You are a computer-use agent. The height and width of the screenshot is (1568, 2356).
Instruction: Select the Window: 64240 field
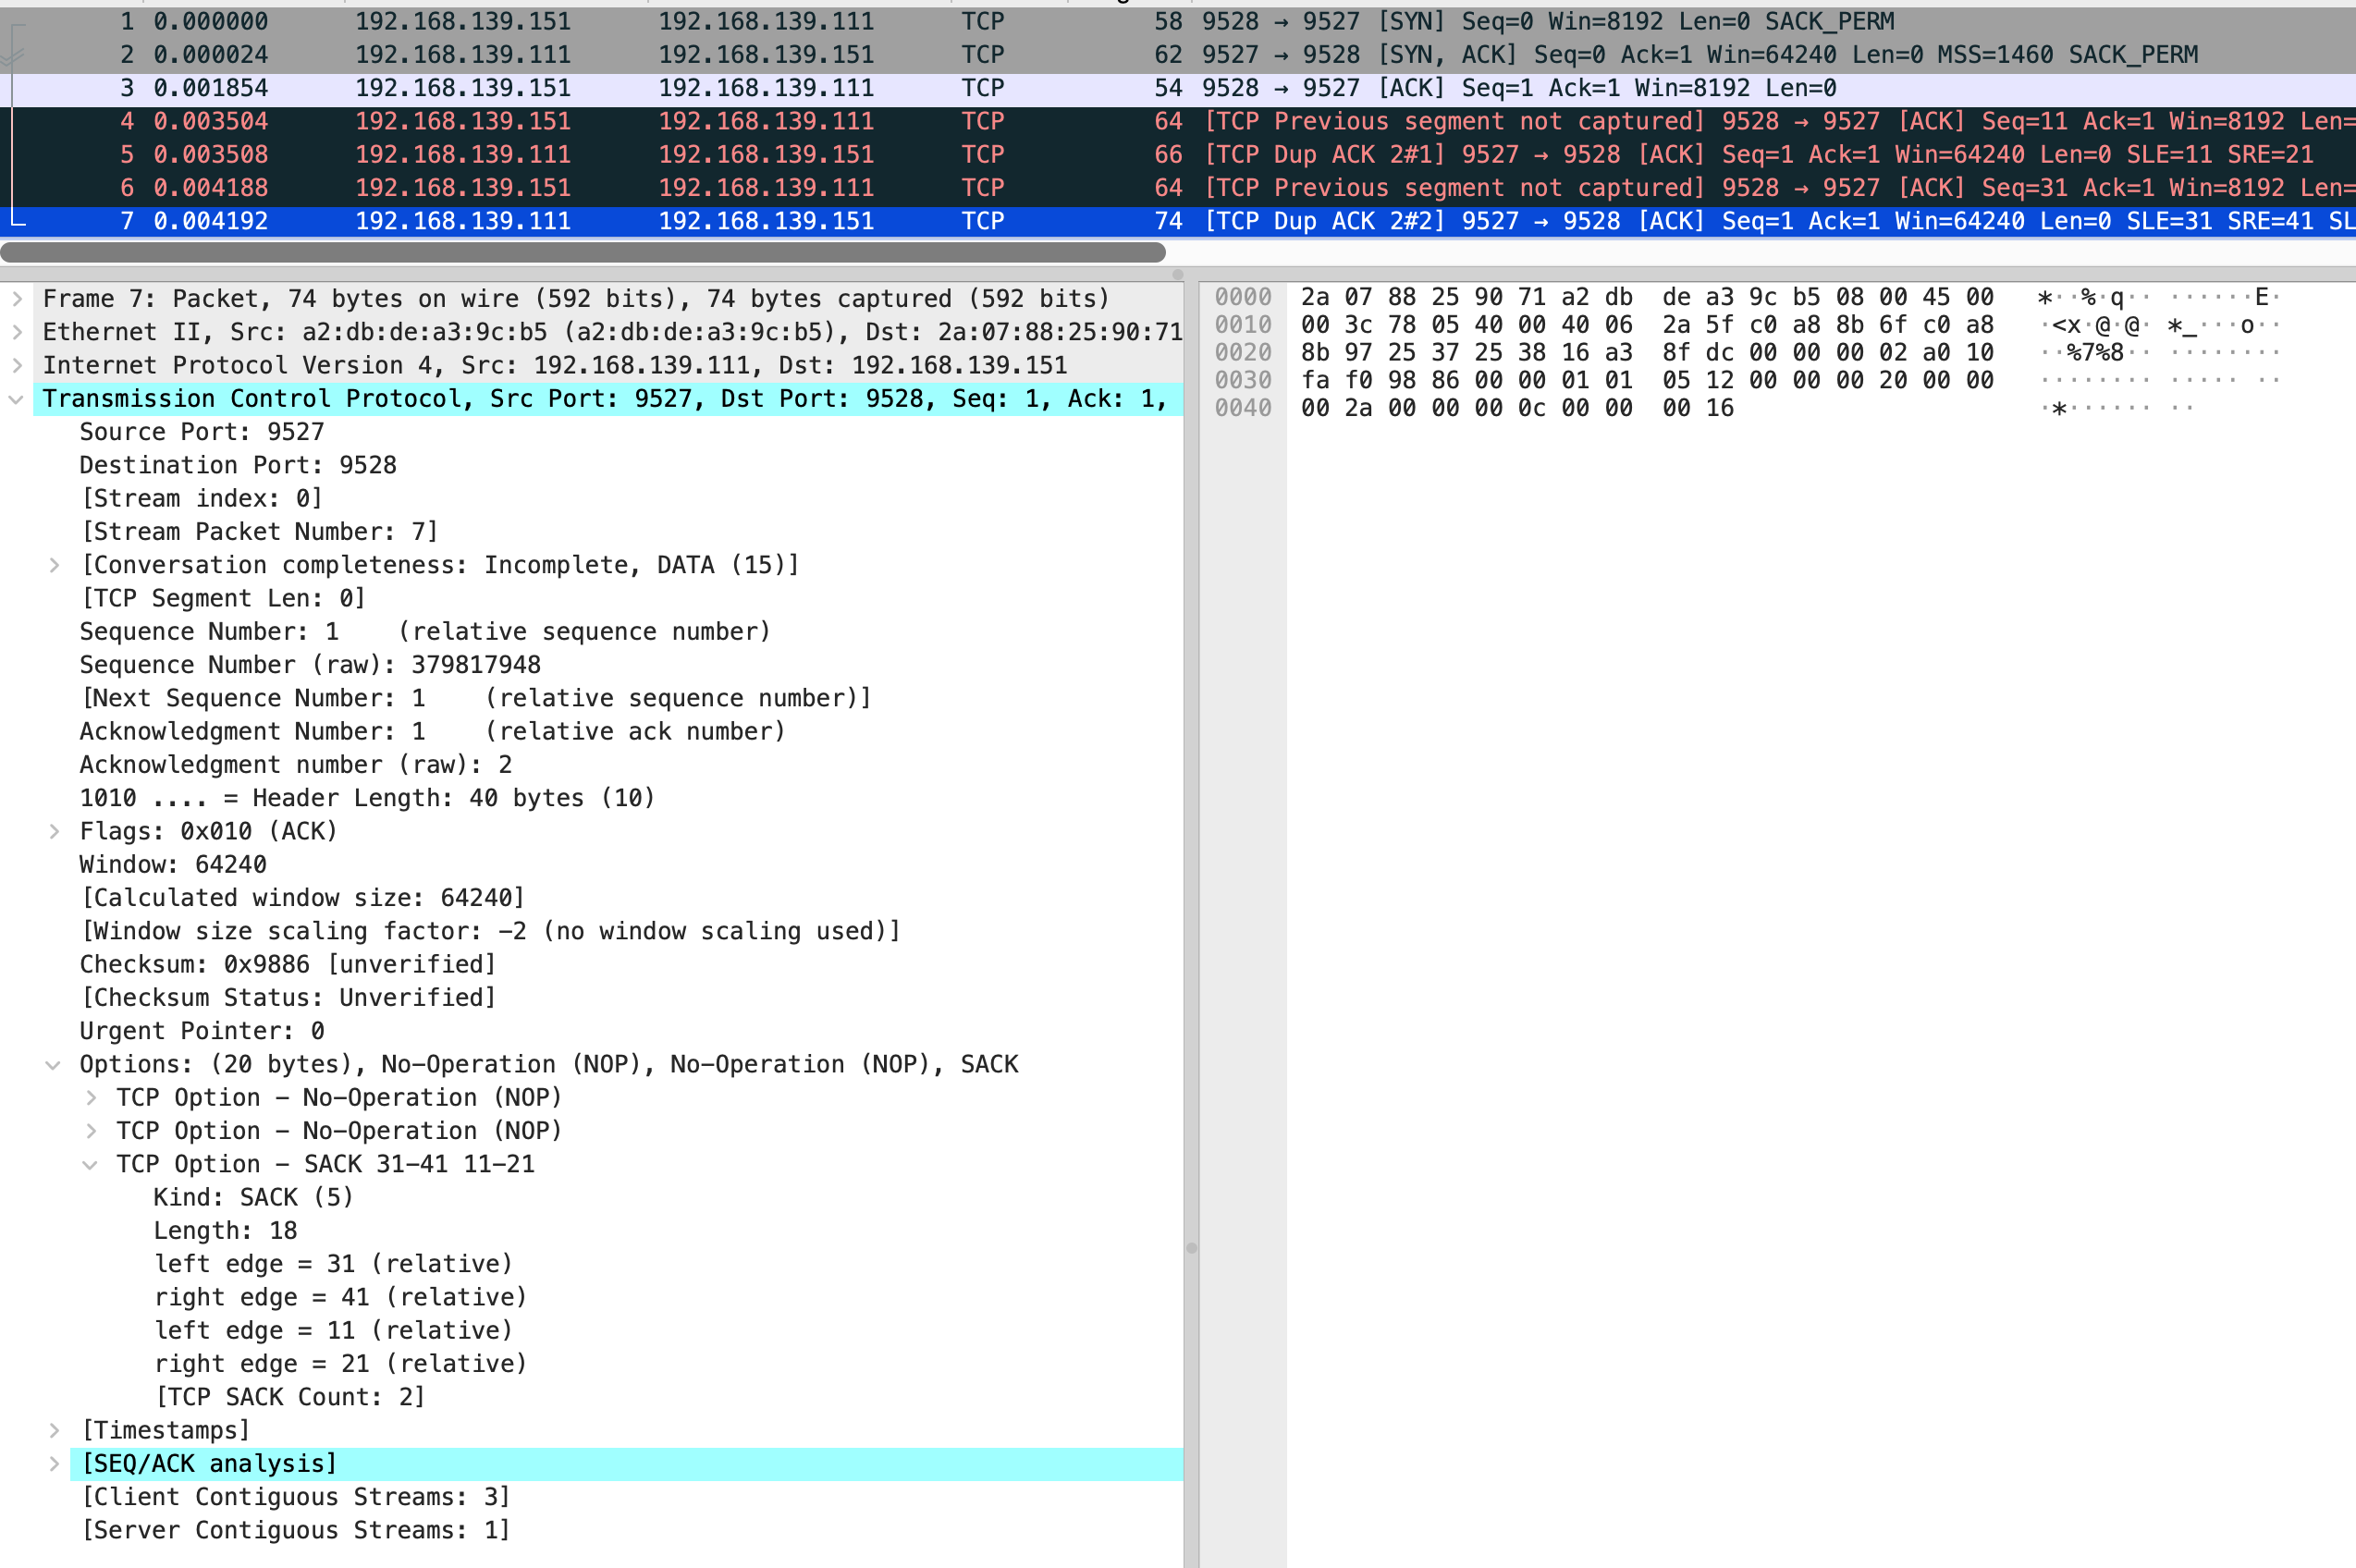[173, 865]
